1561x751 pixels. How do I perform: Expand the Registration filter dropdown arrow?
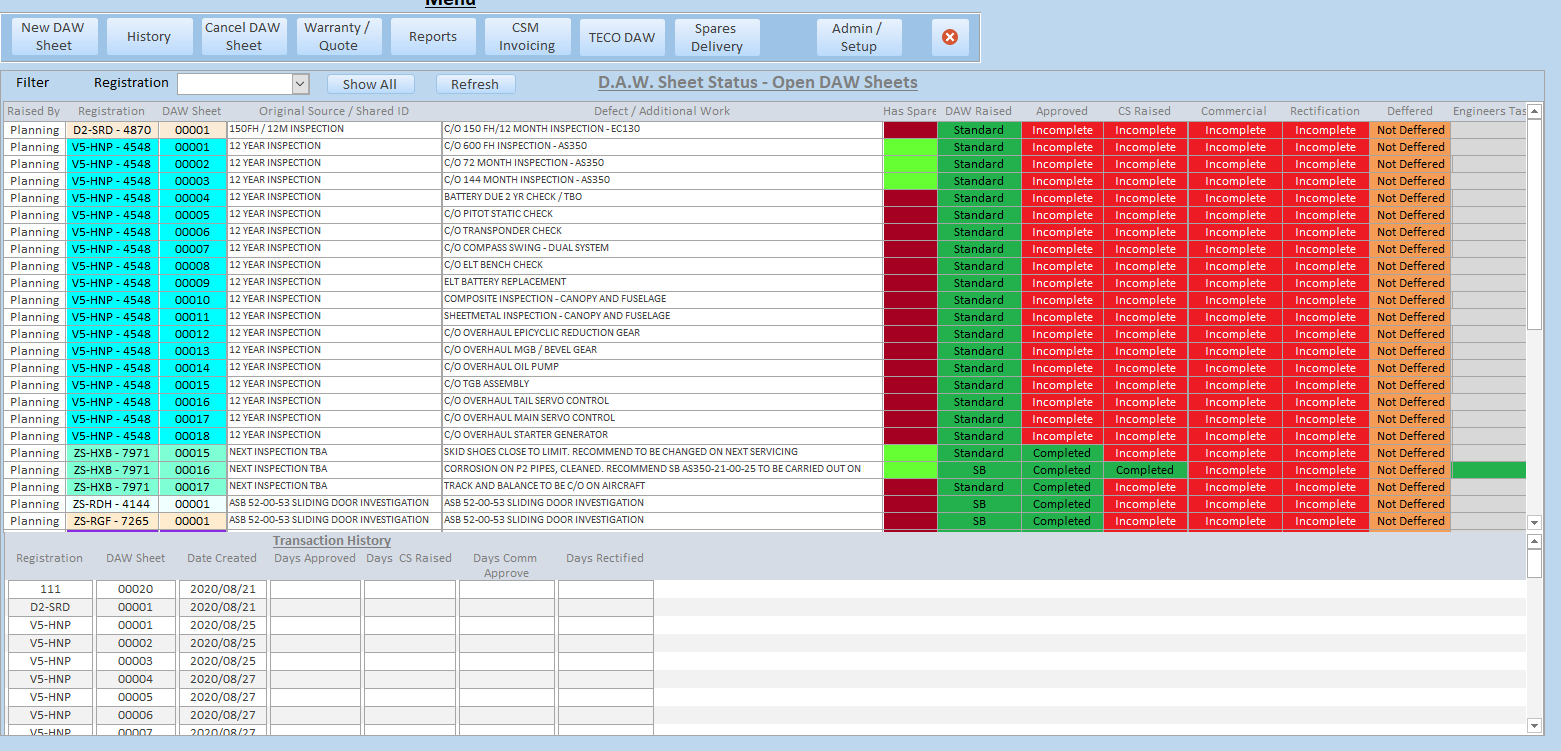pyautogui.click(x=300, y=84)
